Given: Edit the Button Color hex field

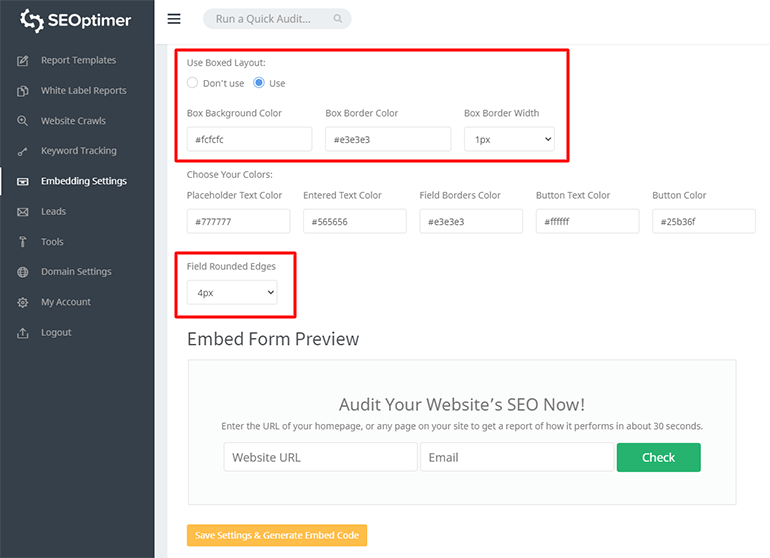Looking at the screenshot, I should coord(703,221).
